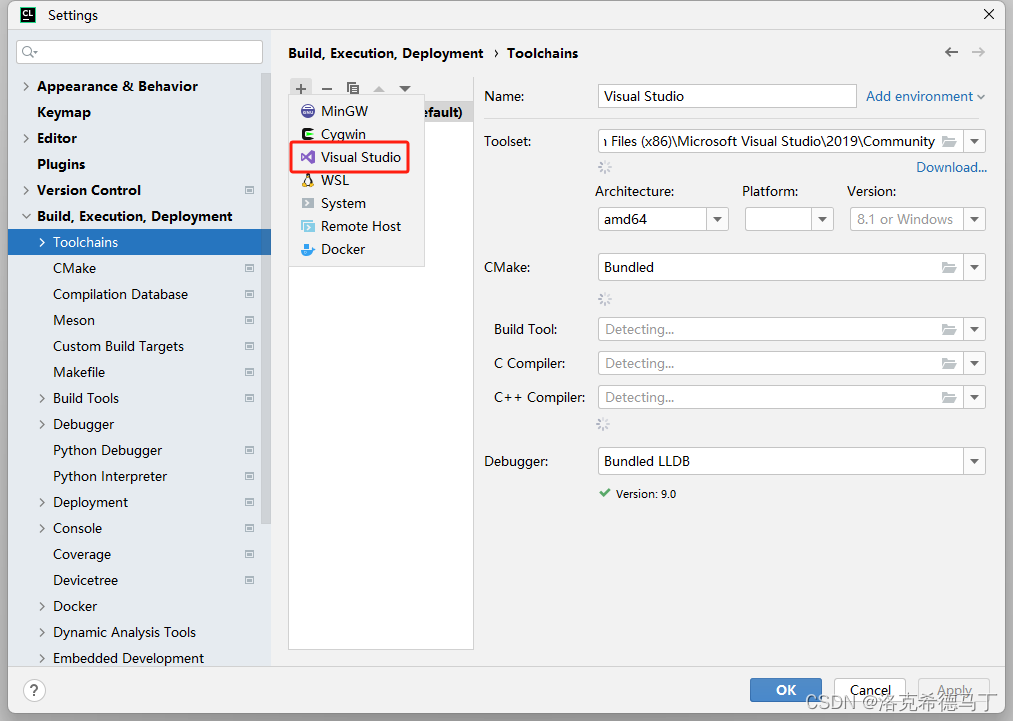Open the help question mark button
1013x721 pixels.
click(x=34, y=690)
